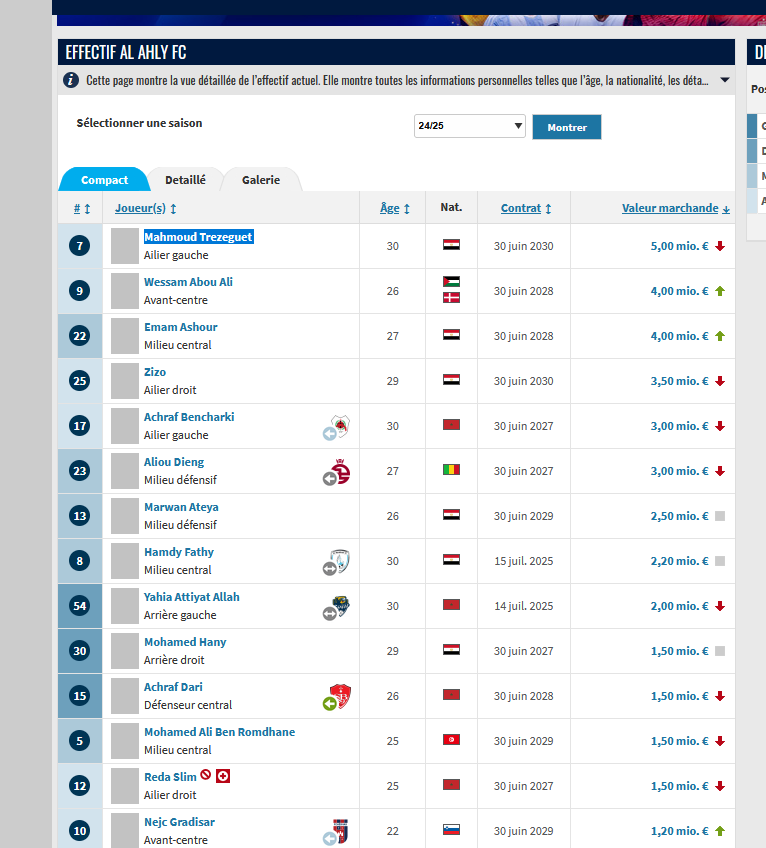766x848 pixels.
Task: Open Yahia Attiyat Allah player link
Action: (192, 597)
